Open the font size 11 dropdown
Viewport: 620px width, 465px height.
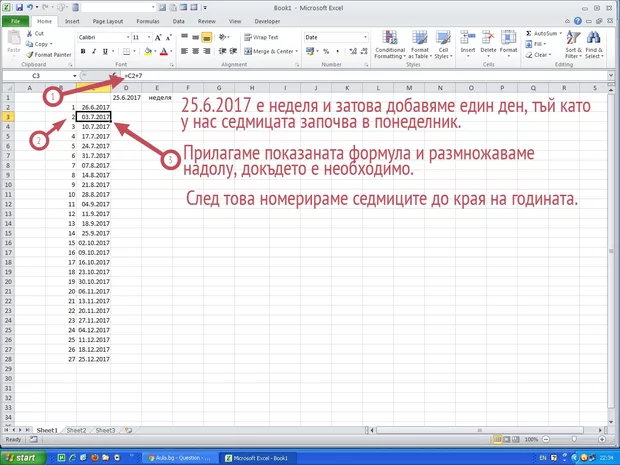click(x=149, y=38)
